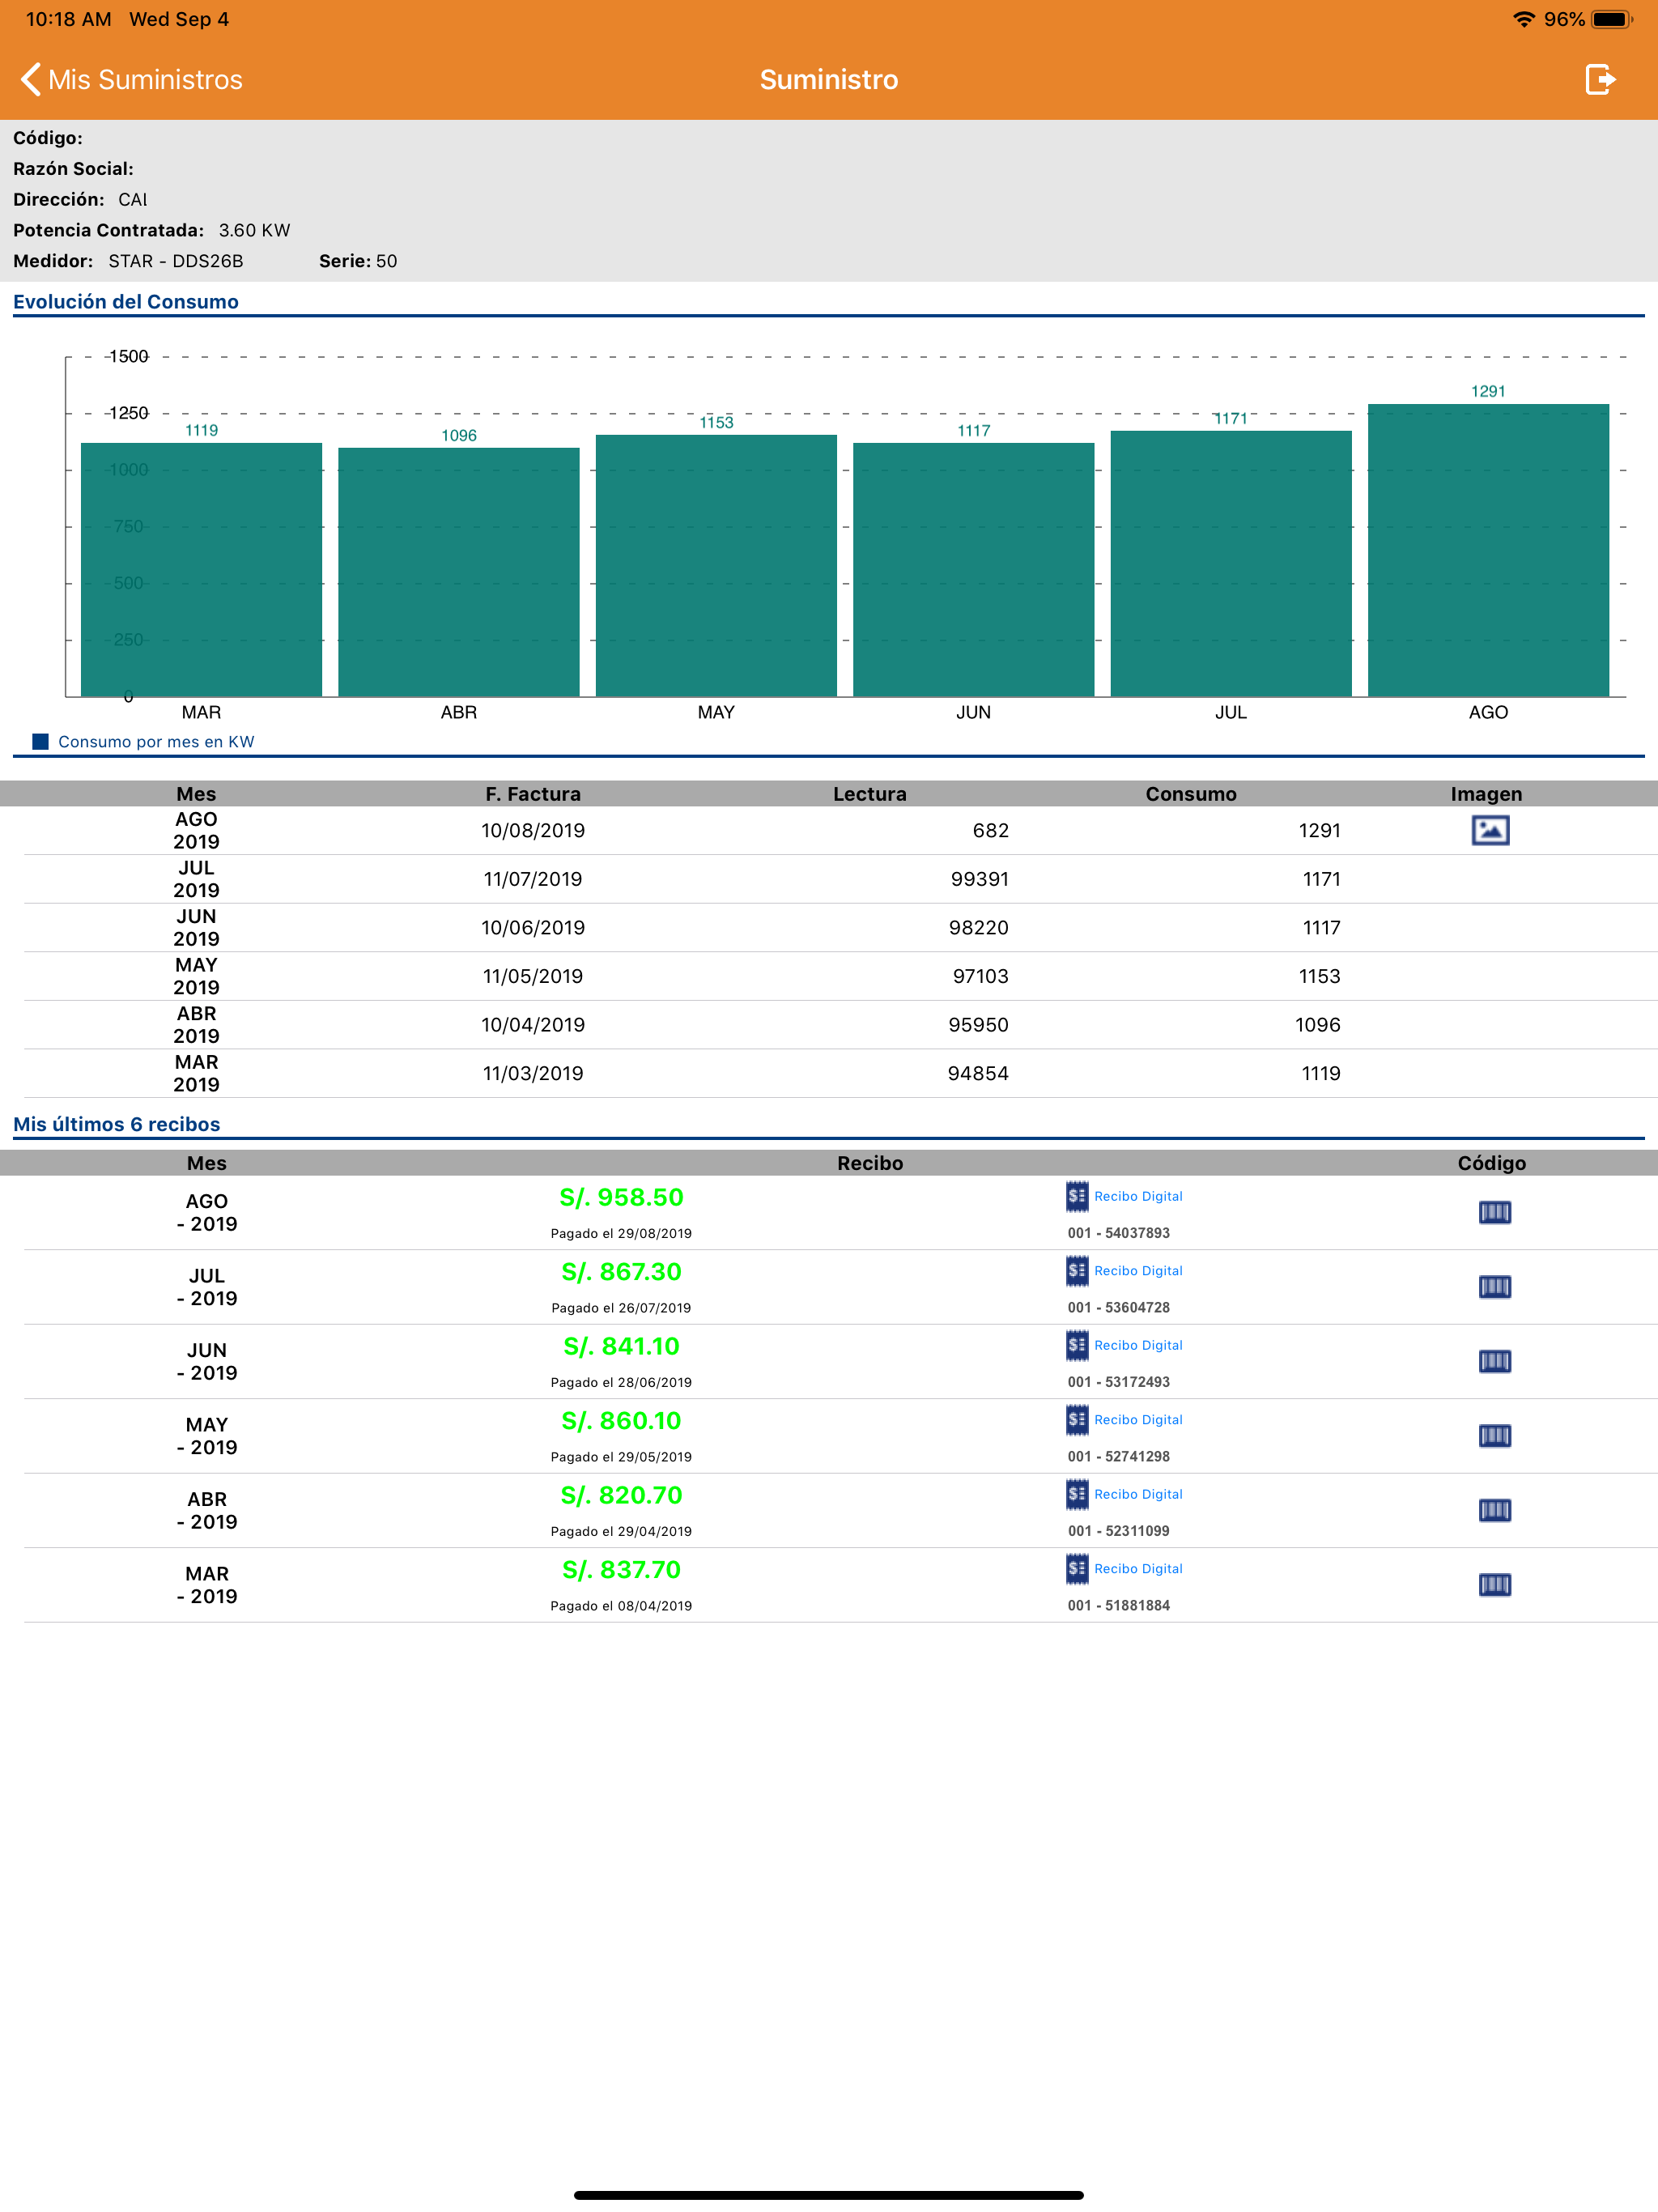
Task: Open barcode icon for JUN 2019 receipt
Action: tap(1494, 1361)
